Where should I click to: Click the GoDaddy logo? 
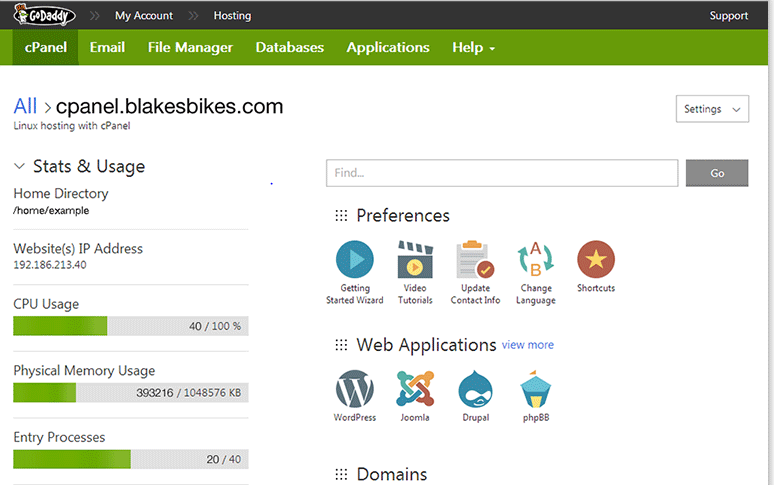44,15
